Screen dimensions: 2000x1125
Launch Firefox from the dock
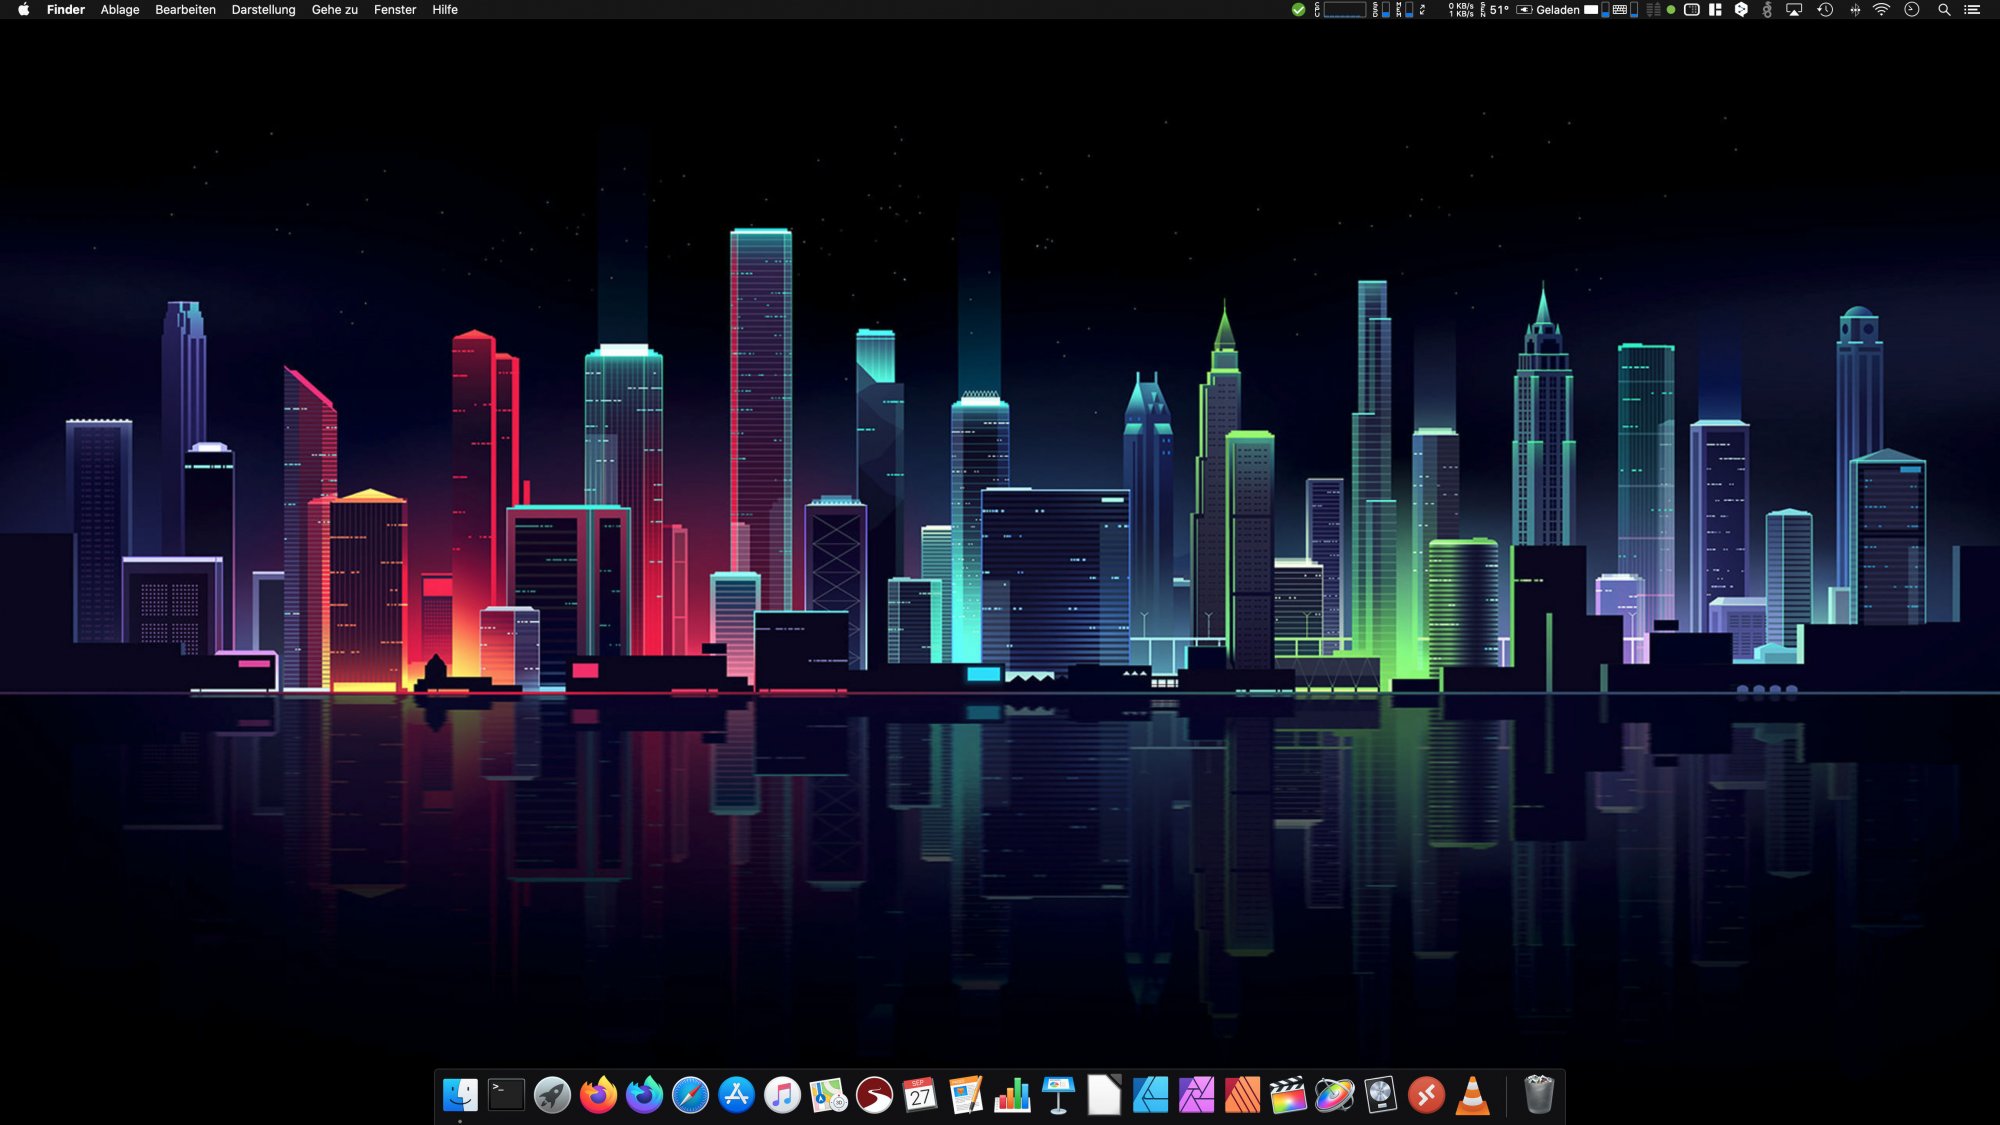pos(598,1095)
